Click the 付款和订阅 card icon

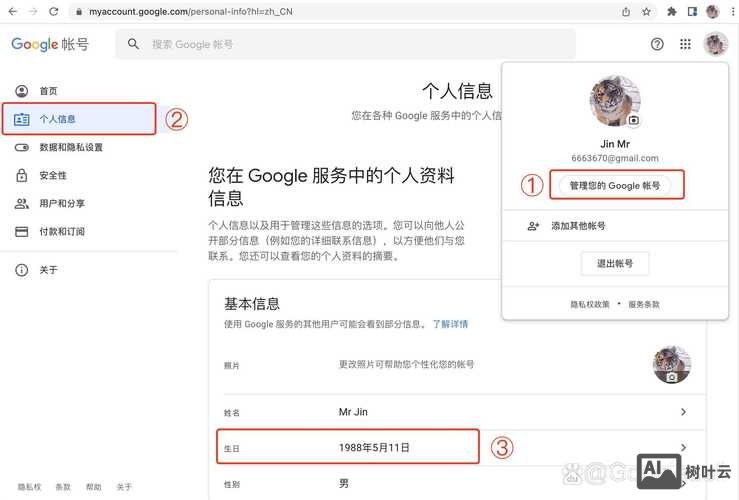[x=22, y=231]
